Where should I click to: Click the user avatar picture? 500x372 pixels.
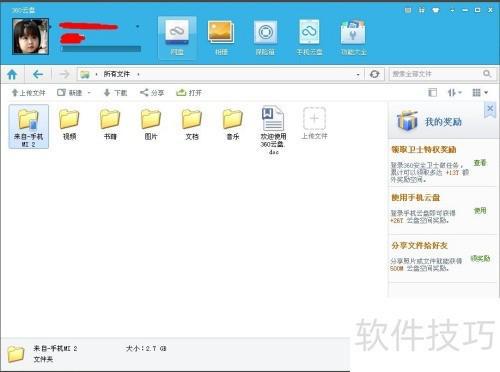30,36
